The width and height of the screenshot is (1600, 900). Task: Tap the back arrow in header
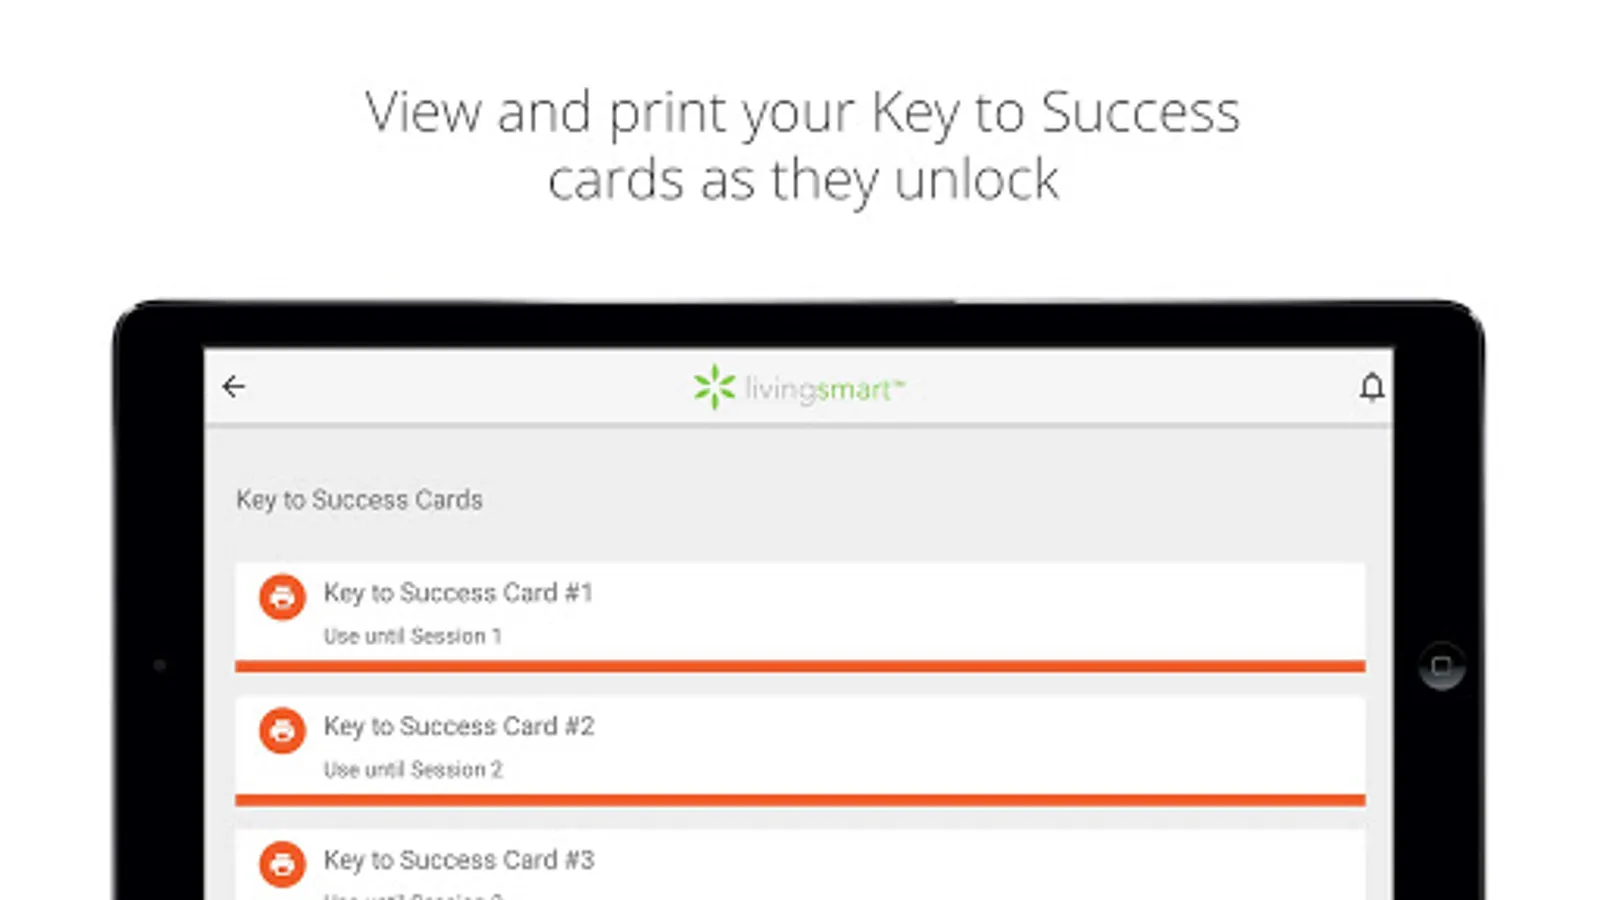(234, 387)
